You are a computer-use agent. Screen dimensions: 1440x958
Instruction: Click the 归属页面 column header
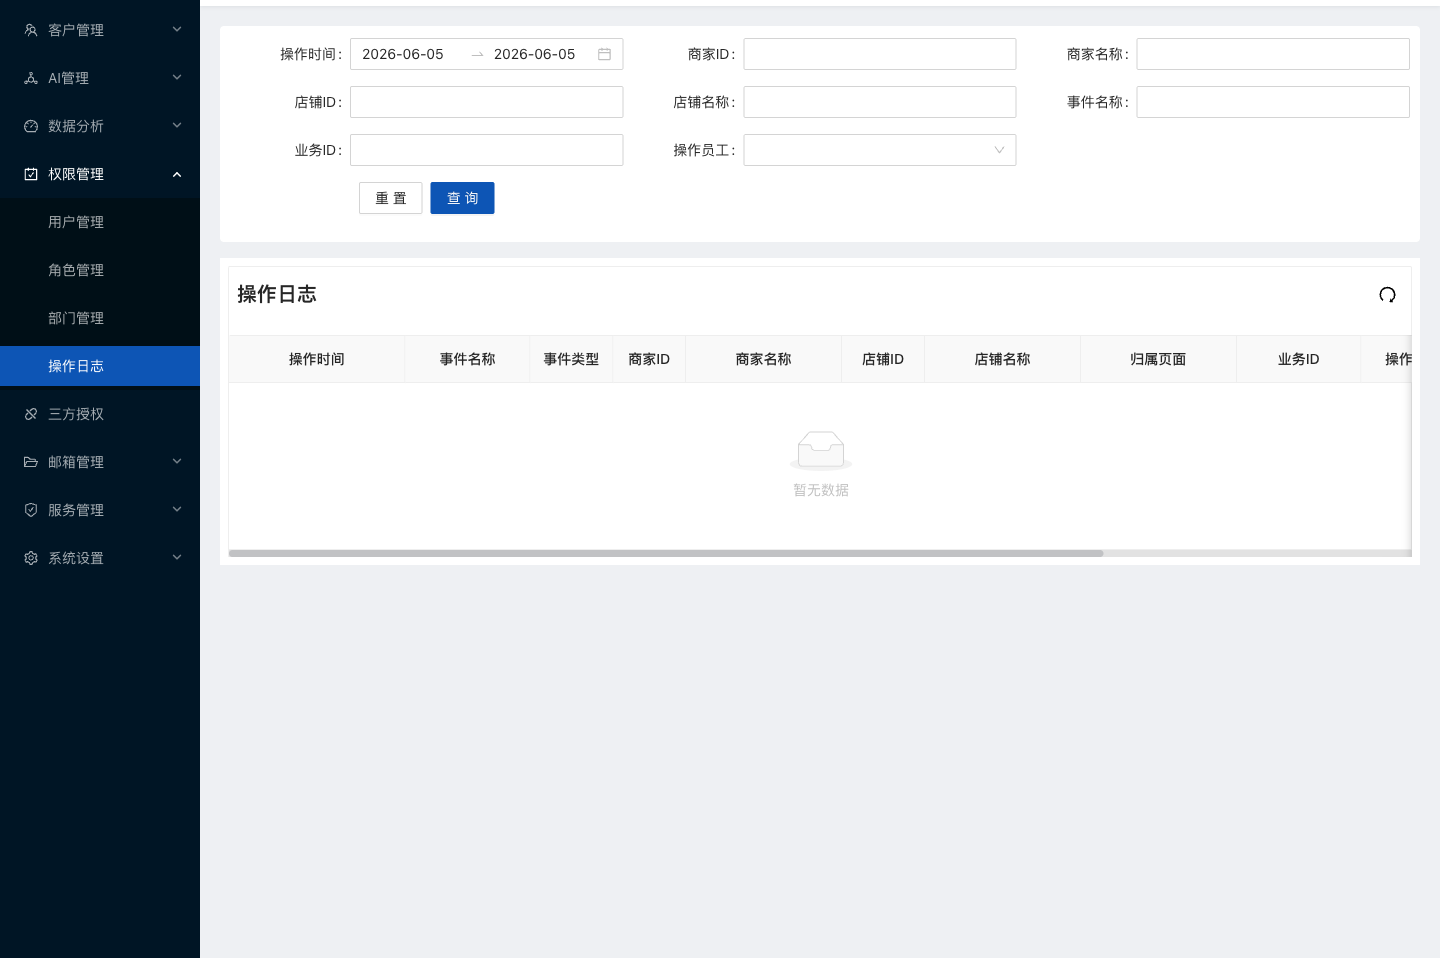pyautogui.click(x=1158, y=359)
